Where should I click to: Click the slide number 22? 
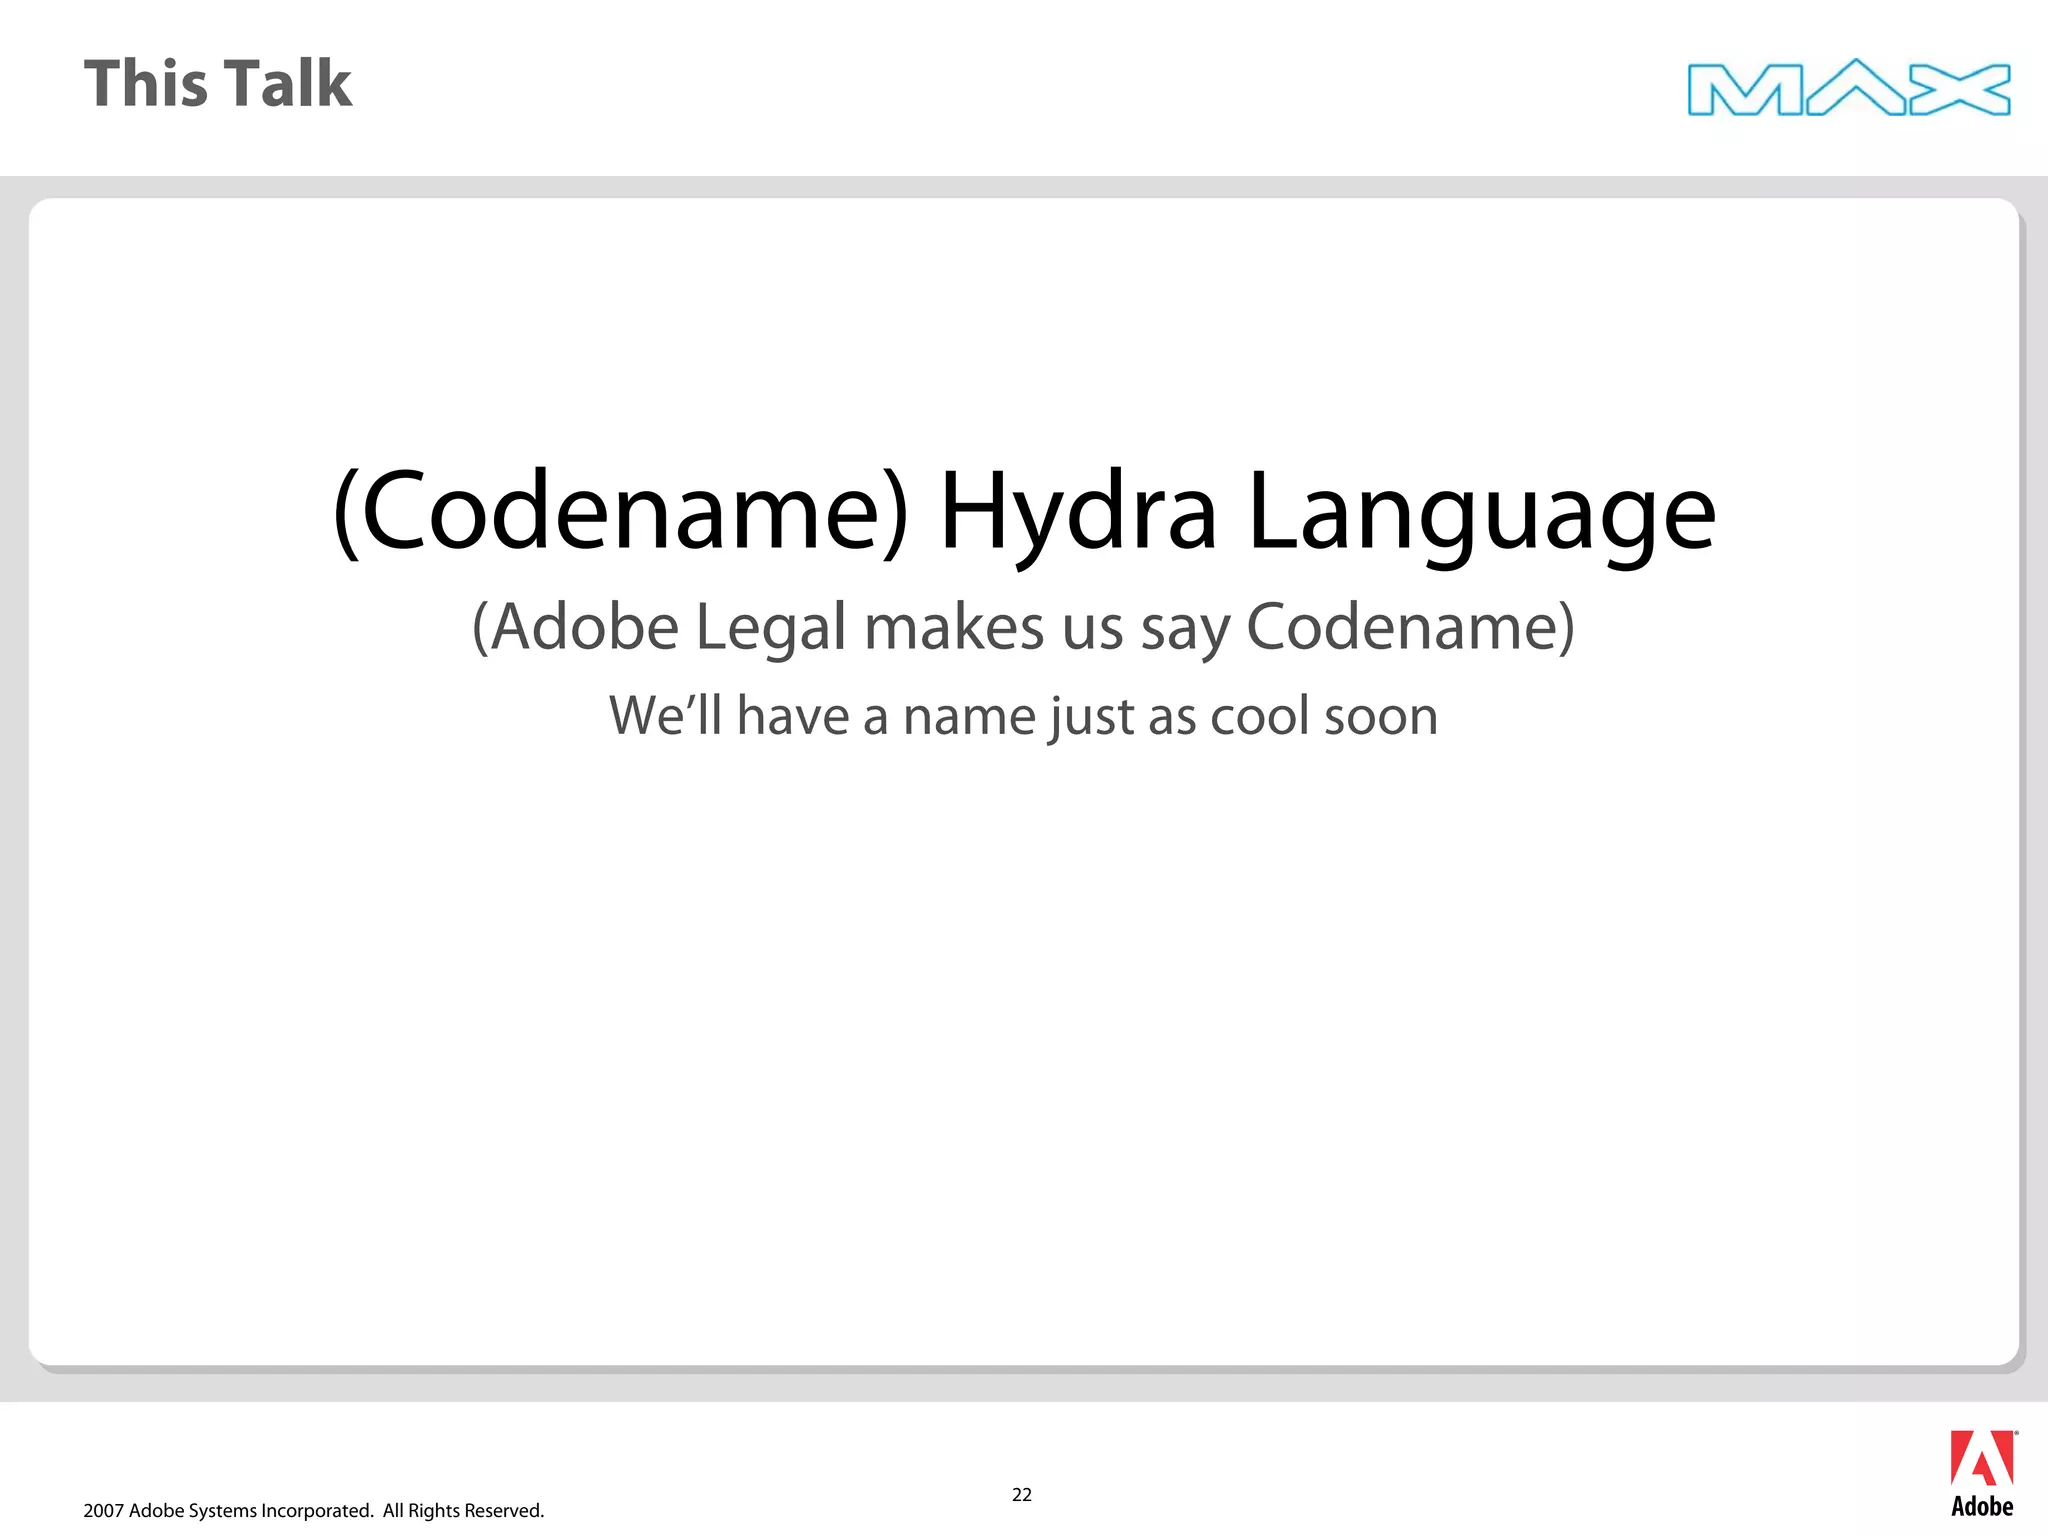click(x=1022, y=1494)
